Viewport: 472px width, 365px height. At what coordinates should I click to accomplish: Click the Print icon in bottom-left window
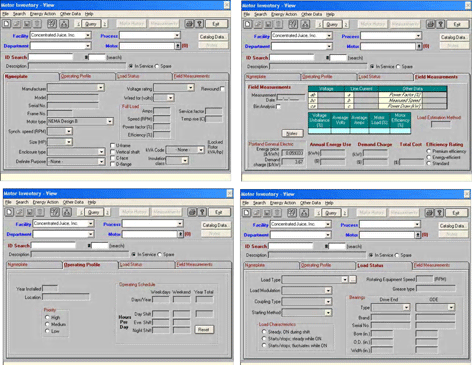pyautogui.click(x=192, y=212)
